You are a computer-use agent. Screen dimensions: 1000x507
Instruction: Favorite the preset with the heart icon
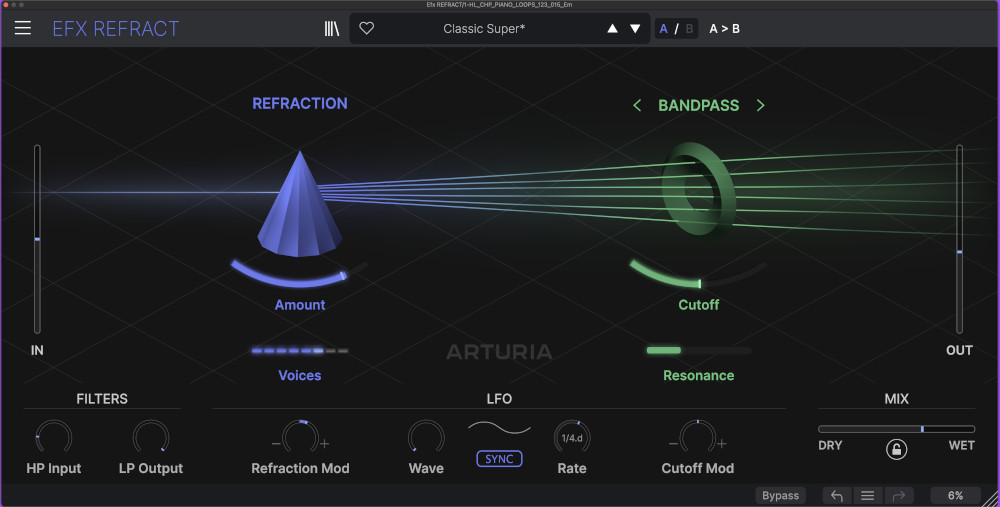pyautogui.click(x=367, y=29)
